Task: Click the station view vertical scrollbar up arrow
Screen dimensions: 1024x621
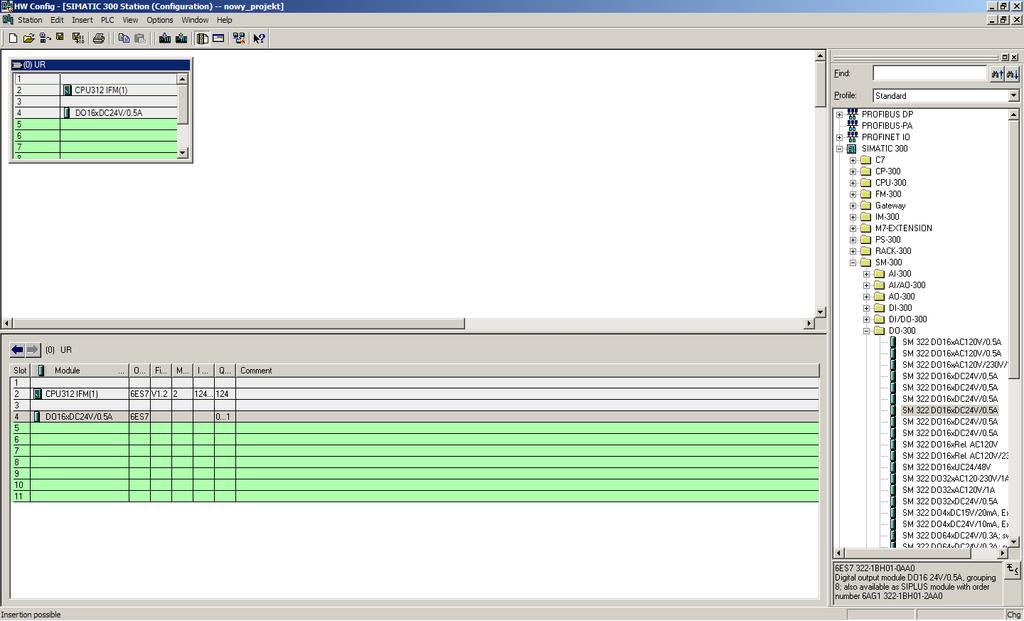Action: click(x=820, y=57)
